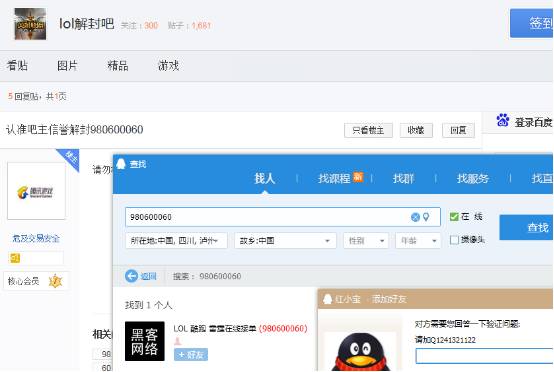Viewport: 554px width, 372px height.
Task: Click the 返回 back link text
Action: 149,276
